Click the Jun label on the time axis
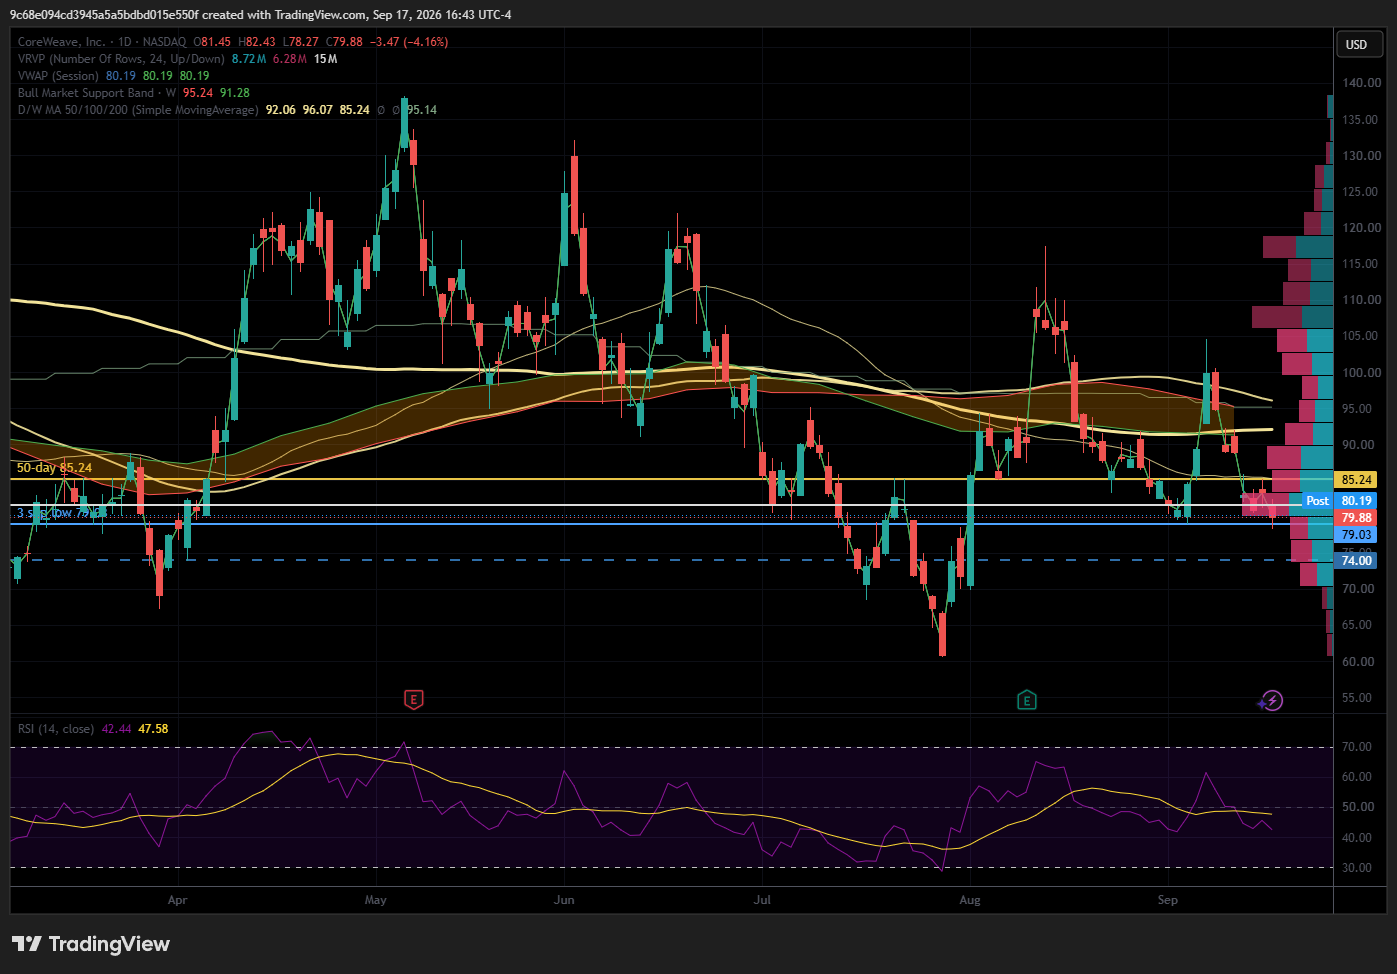 [x=565, y=900]
